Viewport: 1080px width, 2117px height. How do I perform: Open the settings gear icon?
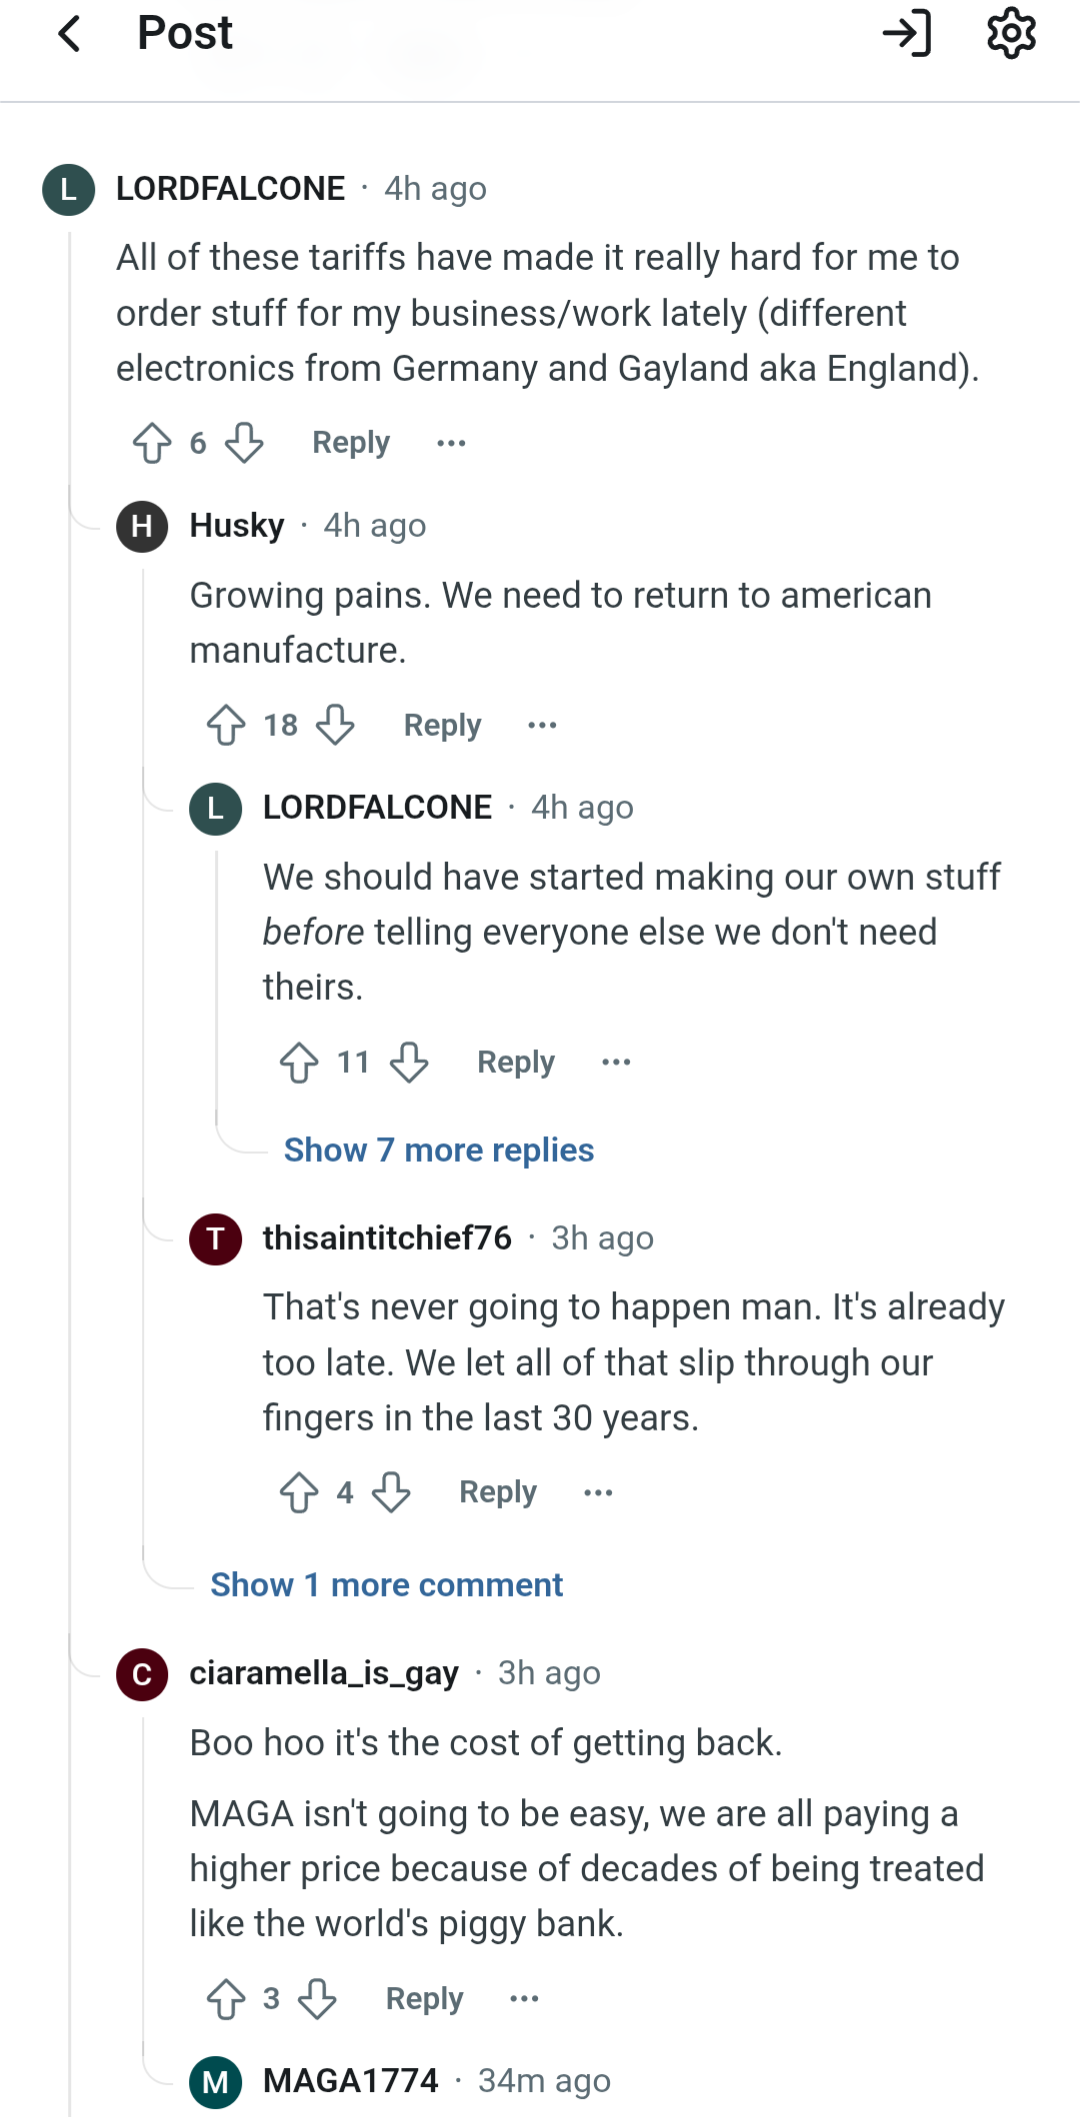point(1011,34)
